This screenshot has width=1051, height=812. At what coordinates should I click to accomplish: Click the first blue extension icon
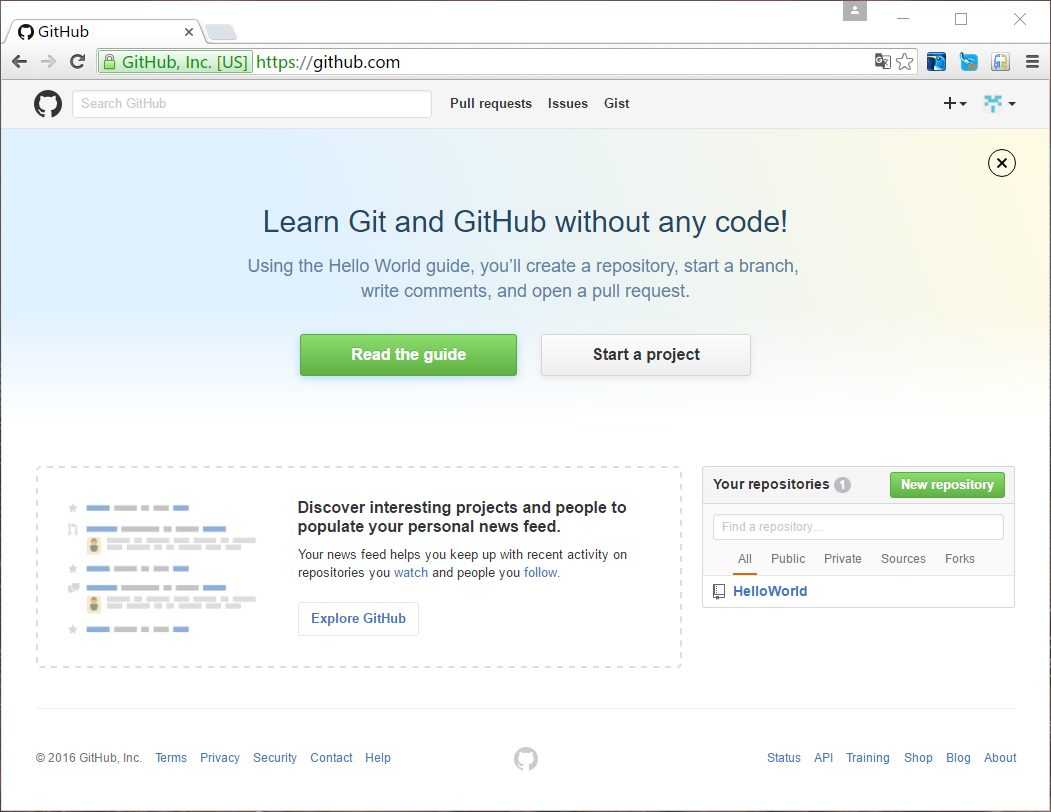(936, 62)
